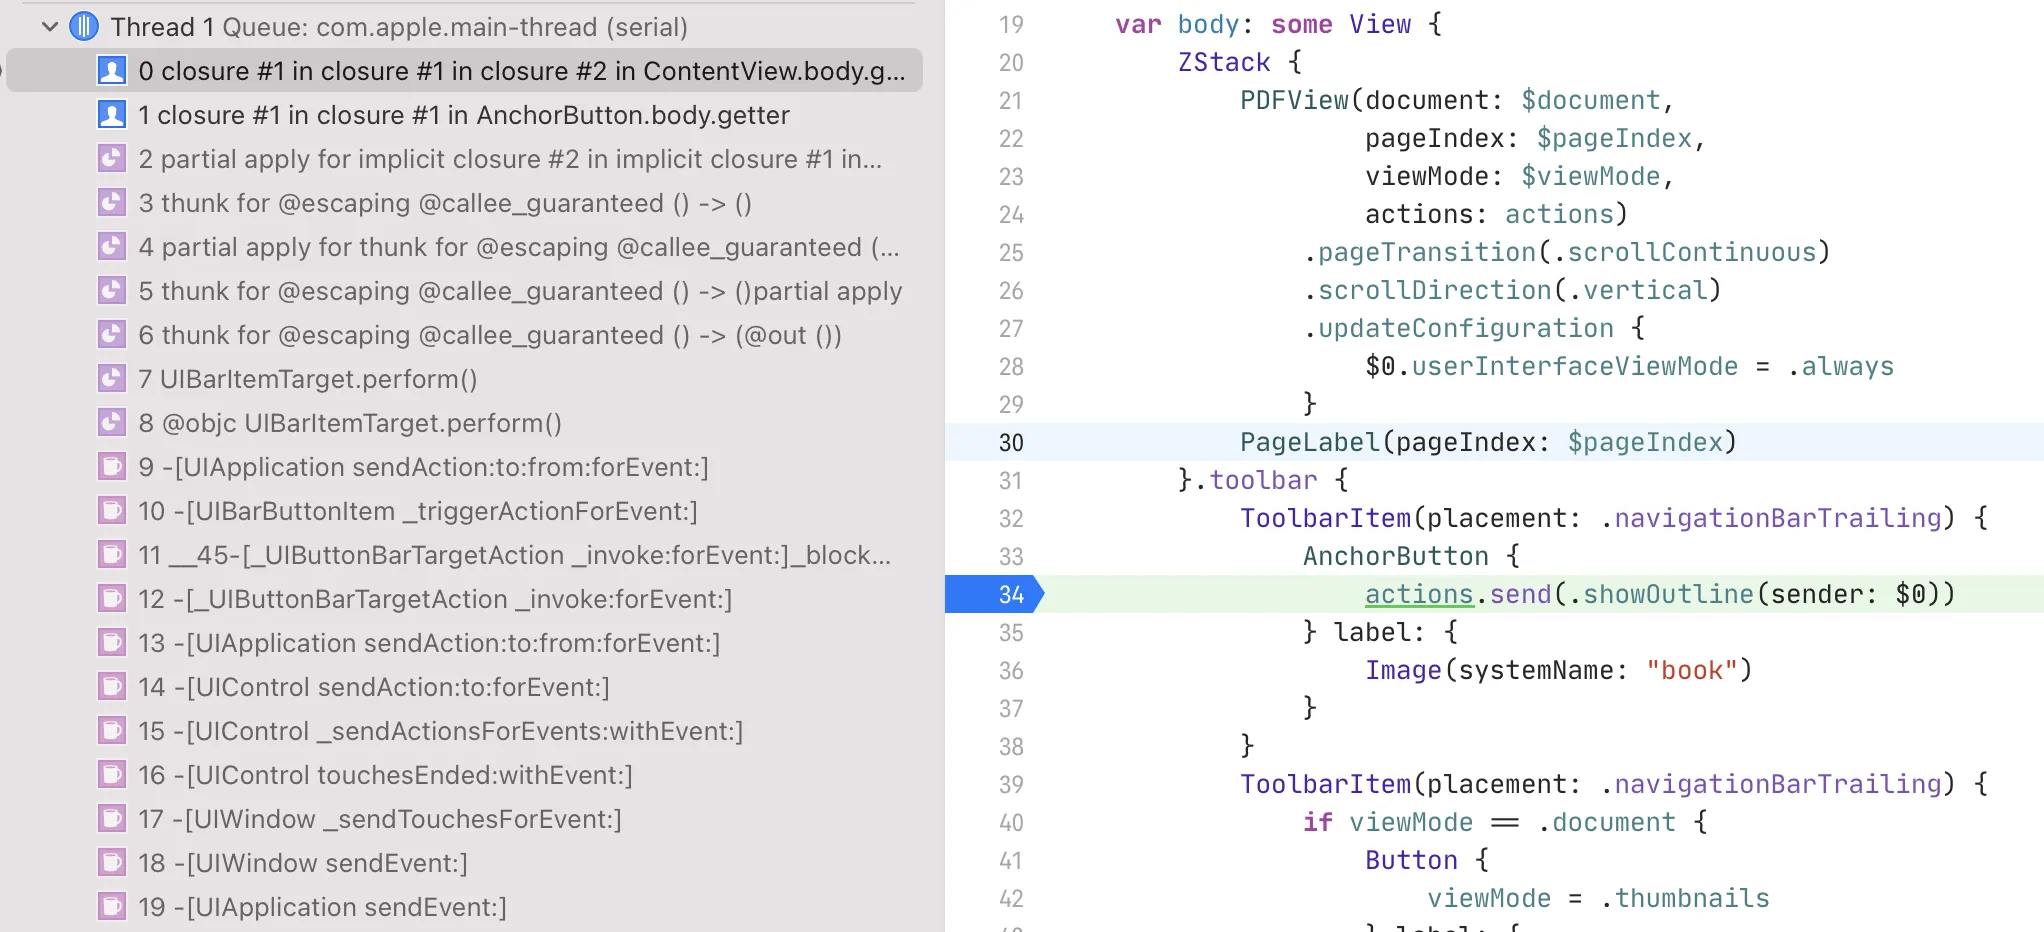The width and height of the screenshot is (2044, 932).
Task: Toggle a breakpoint on line 21 PDFView call
Action: click(x=1010, y=100)
